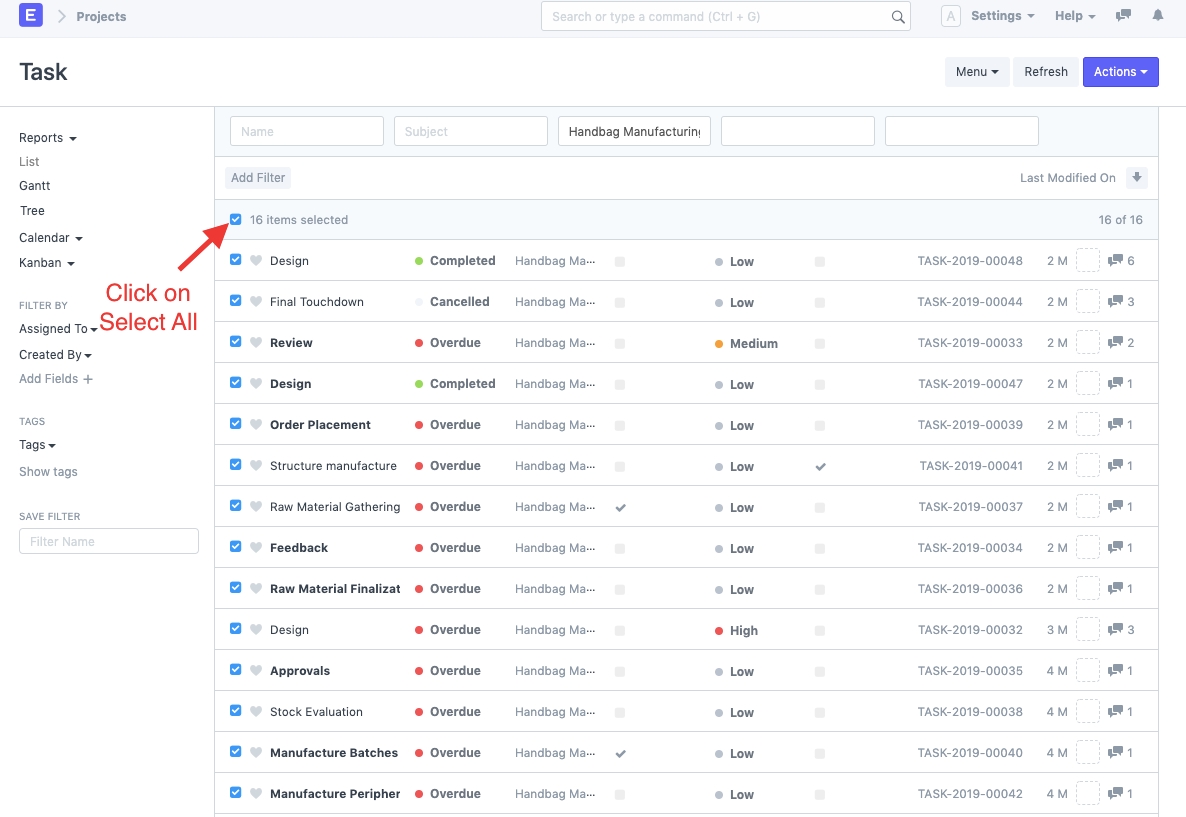Open the notifications bell icon

click(x=1158, y=16)
